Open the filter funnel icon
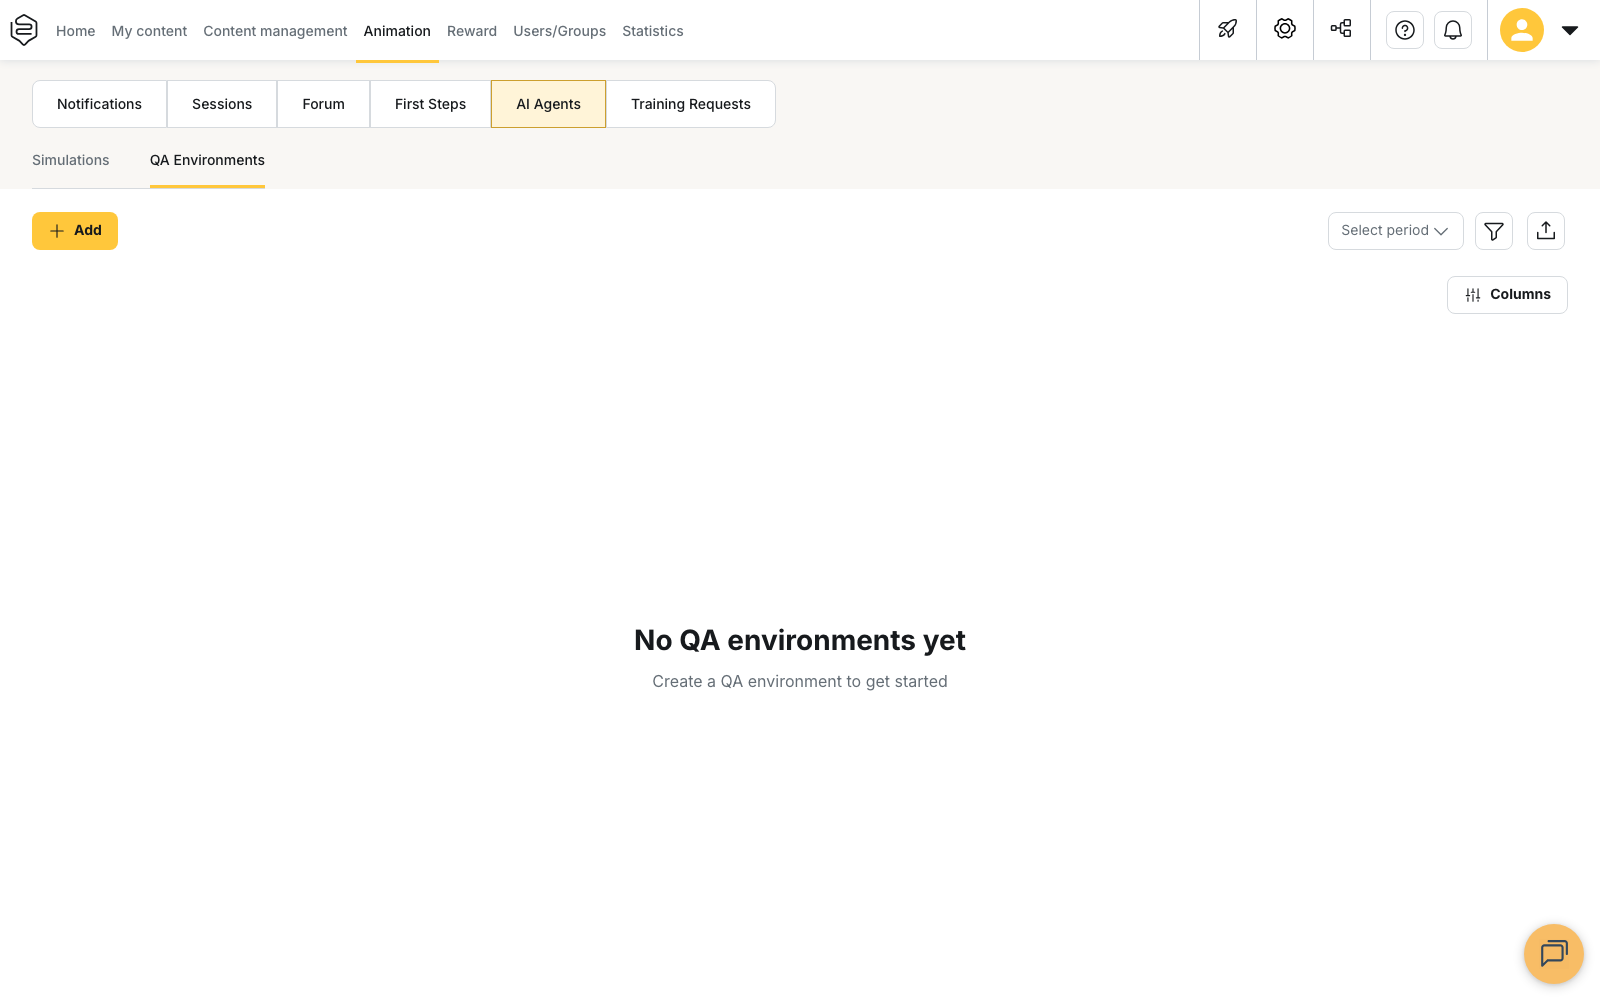 [1494, 231]
